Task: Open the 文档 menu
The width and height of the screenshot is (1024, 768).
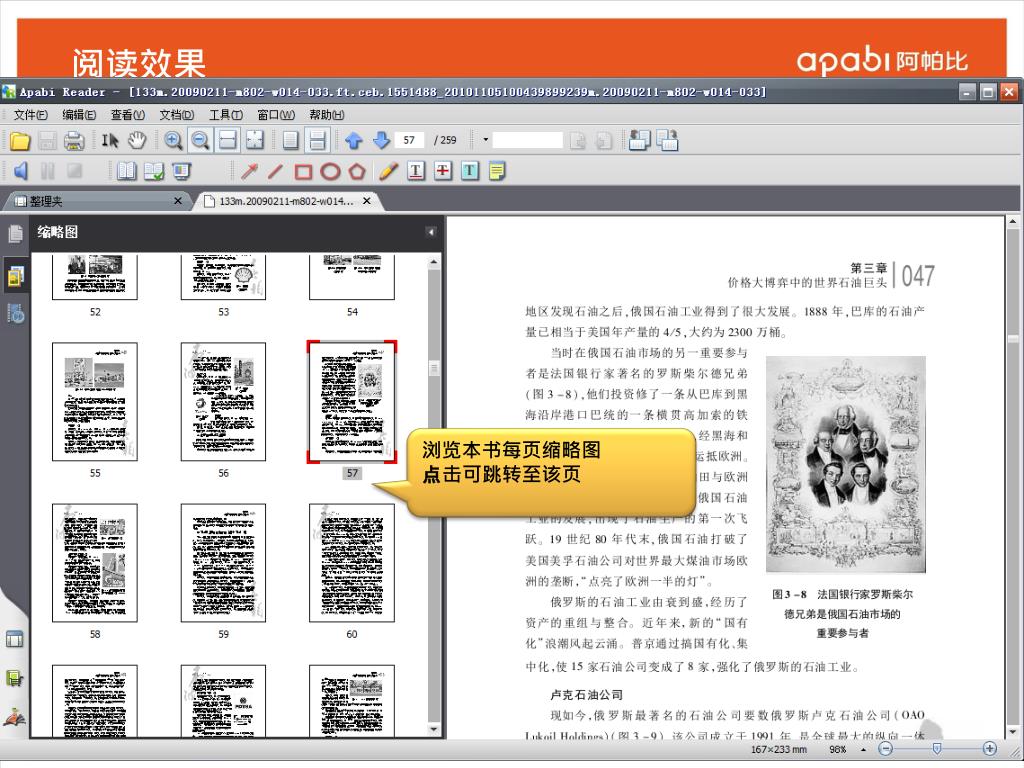Action: (176, 115)
